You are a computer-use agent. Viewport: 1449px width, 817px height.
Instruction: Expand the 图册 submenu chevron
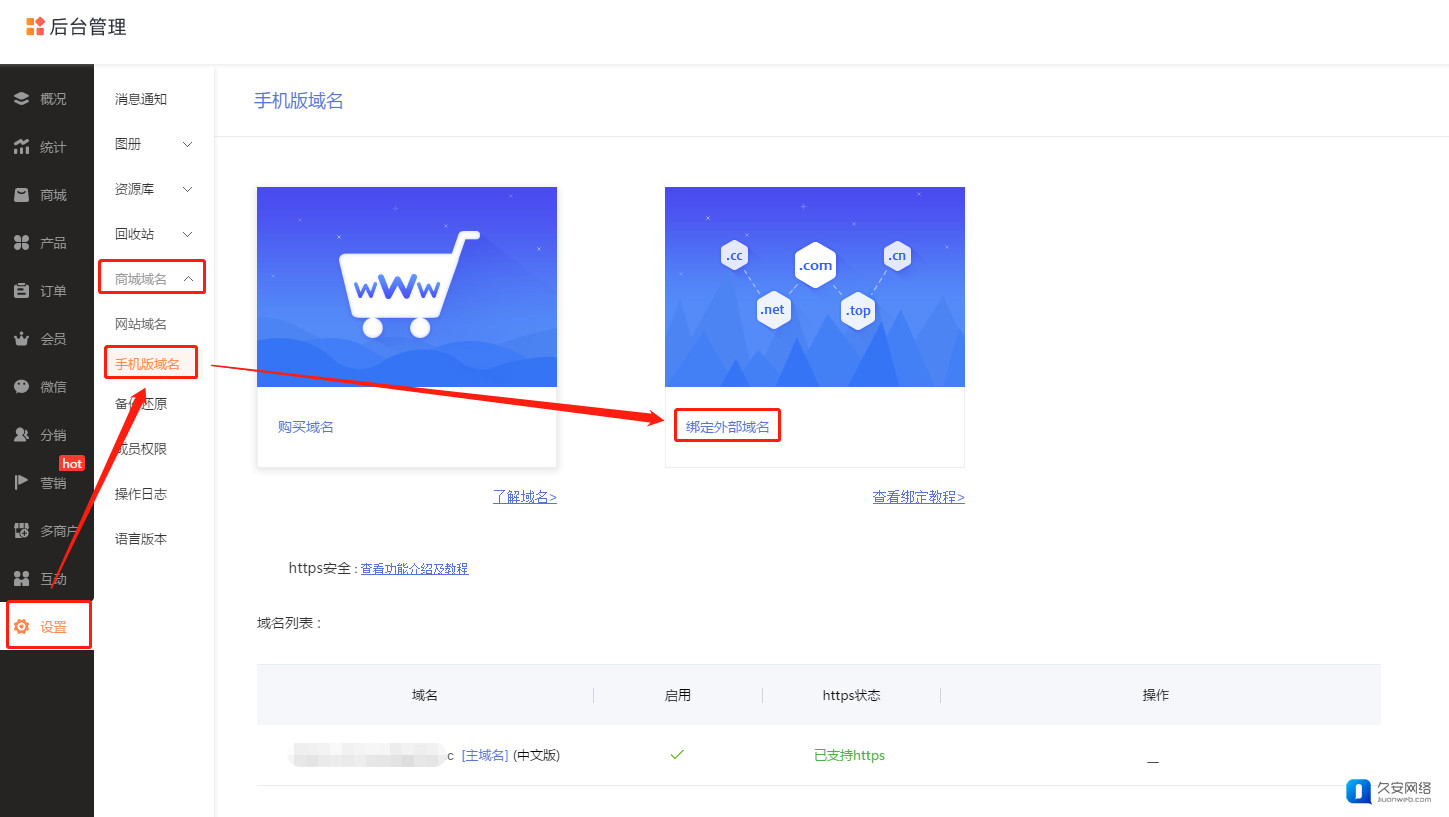point(187,144)
